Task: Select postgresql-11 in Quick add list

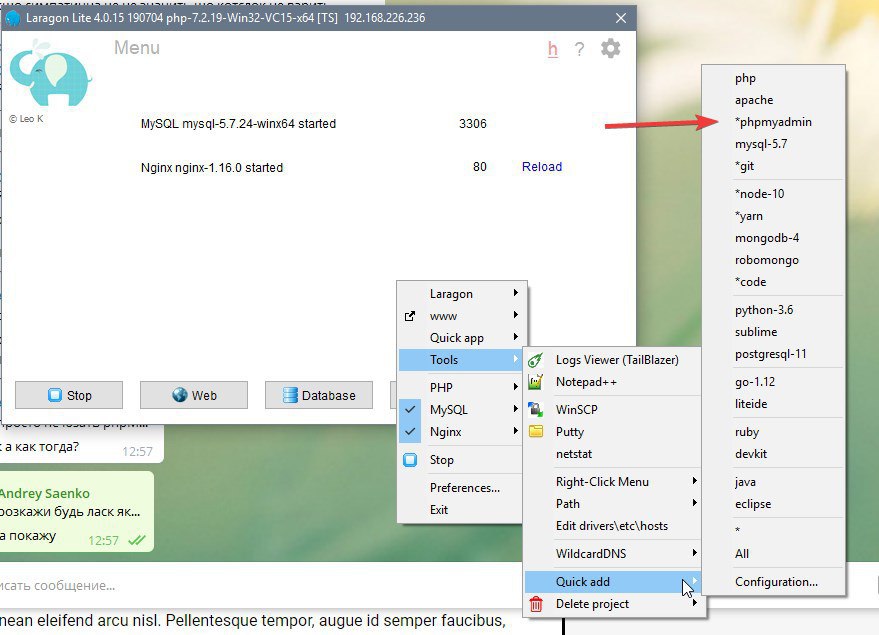Action: pyautogui.click(x=773, y=354)
